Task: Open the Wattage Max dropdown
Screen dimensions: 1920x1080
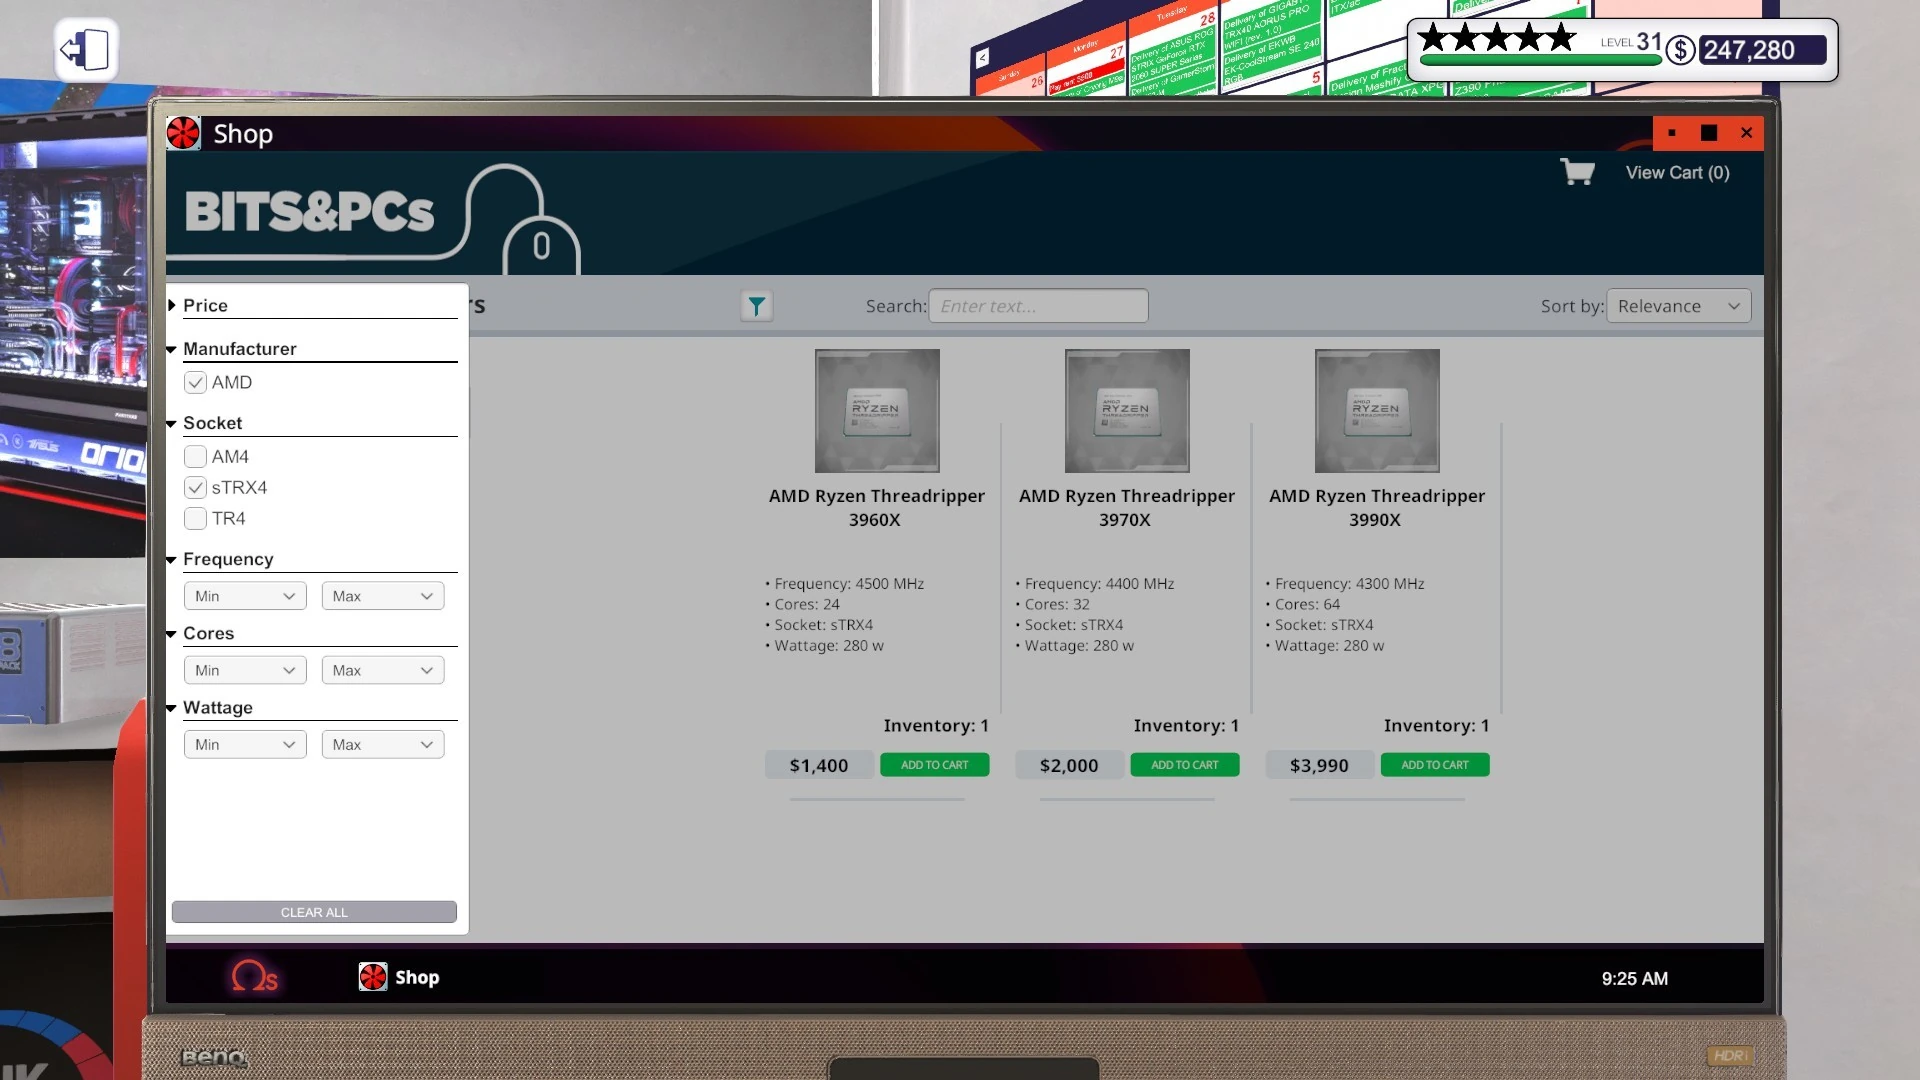Action: [x=382, y=744]
